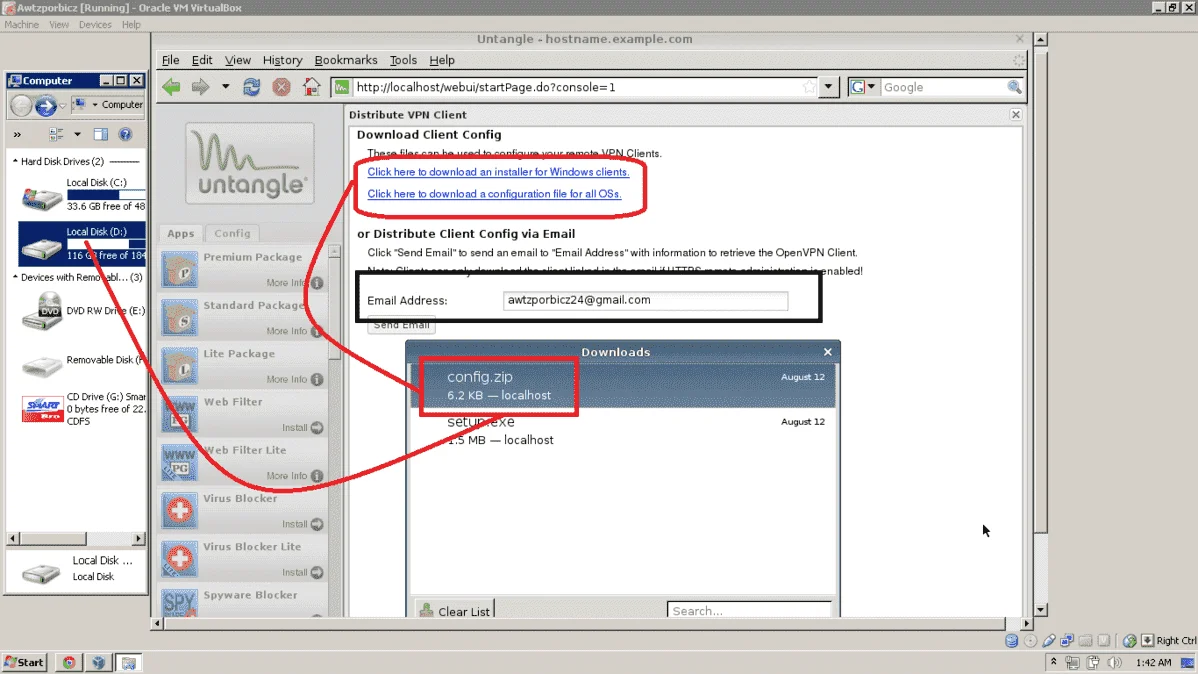This screenshot has height=674, width=1198.
Task: Select config.zip in Downloads list
Action: [623, 385]
